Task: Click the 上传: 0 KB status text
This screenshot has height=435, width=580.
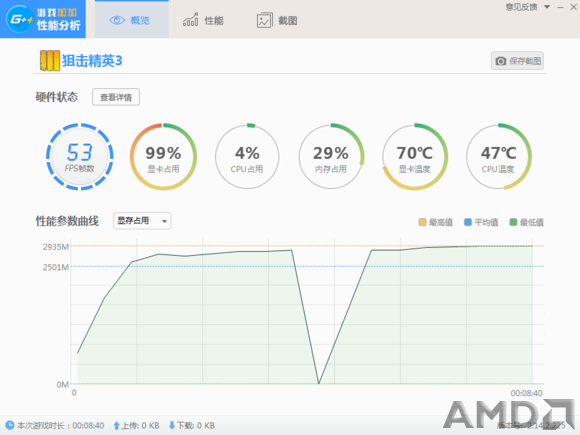Action: pos(141,425)
